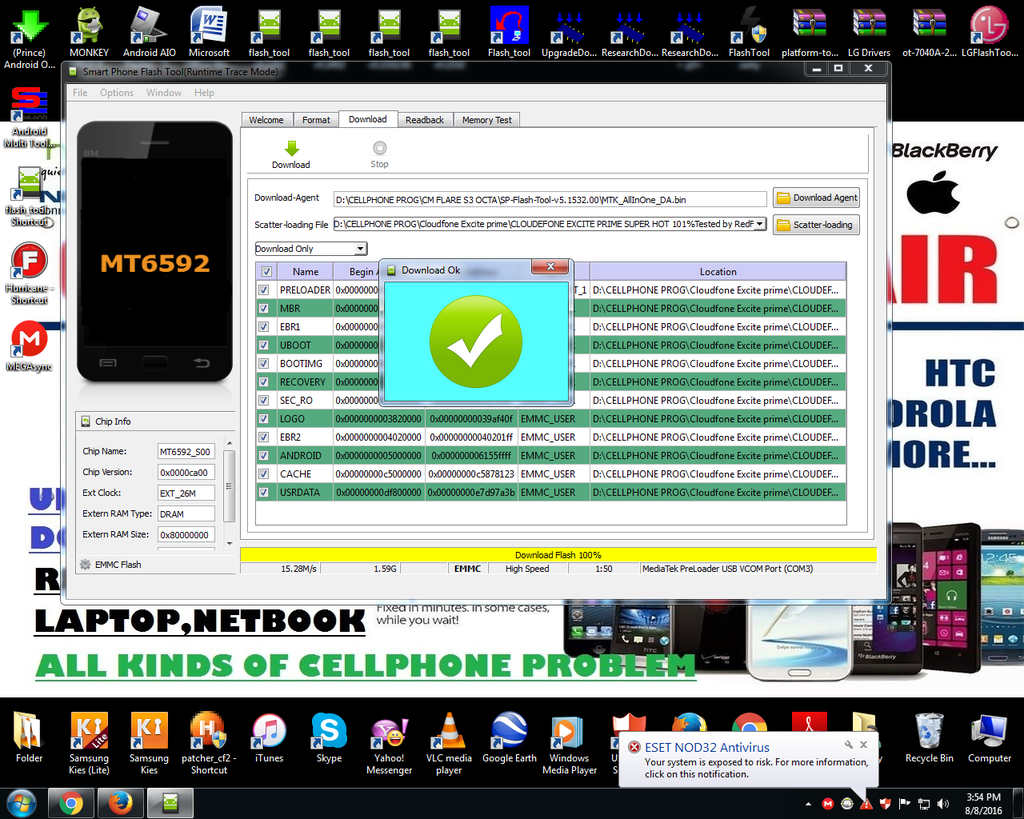This screenshot has height=819, width=1024.
Task: Uncheck the LOGO partition checkbox
Action: pyautogui.click(x=264, y=419)
